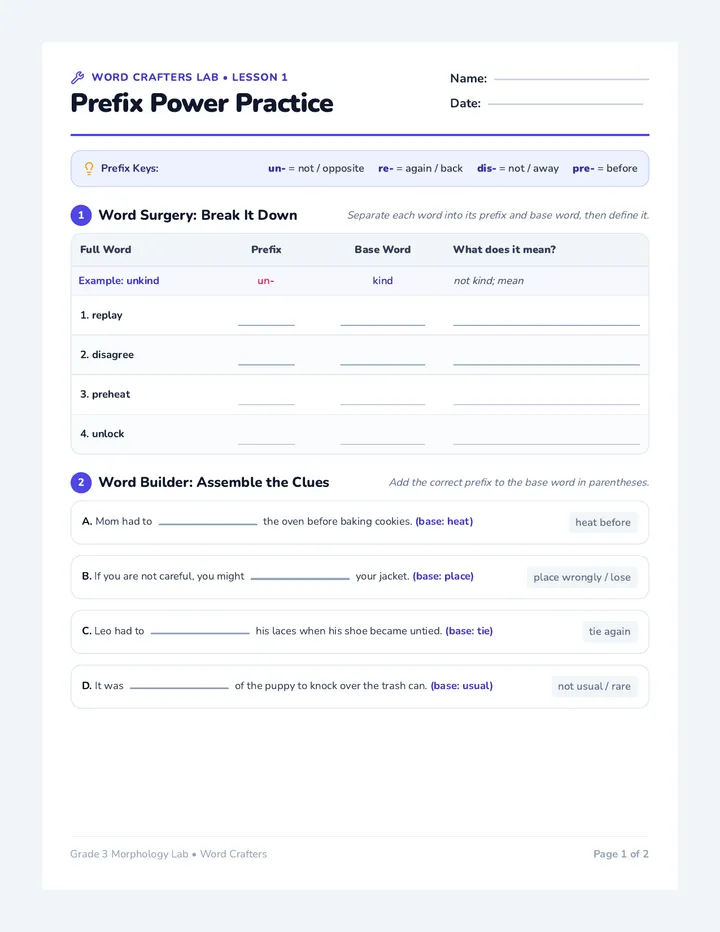Click the 'Page 1 of 2' footer text
This screenshot has width=720, height=932.
pyautogui.click(x=621, y=854)
